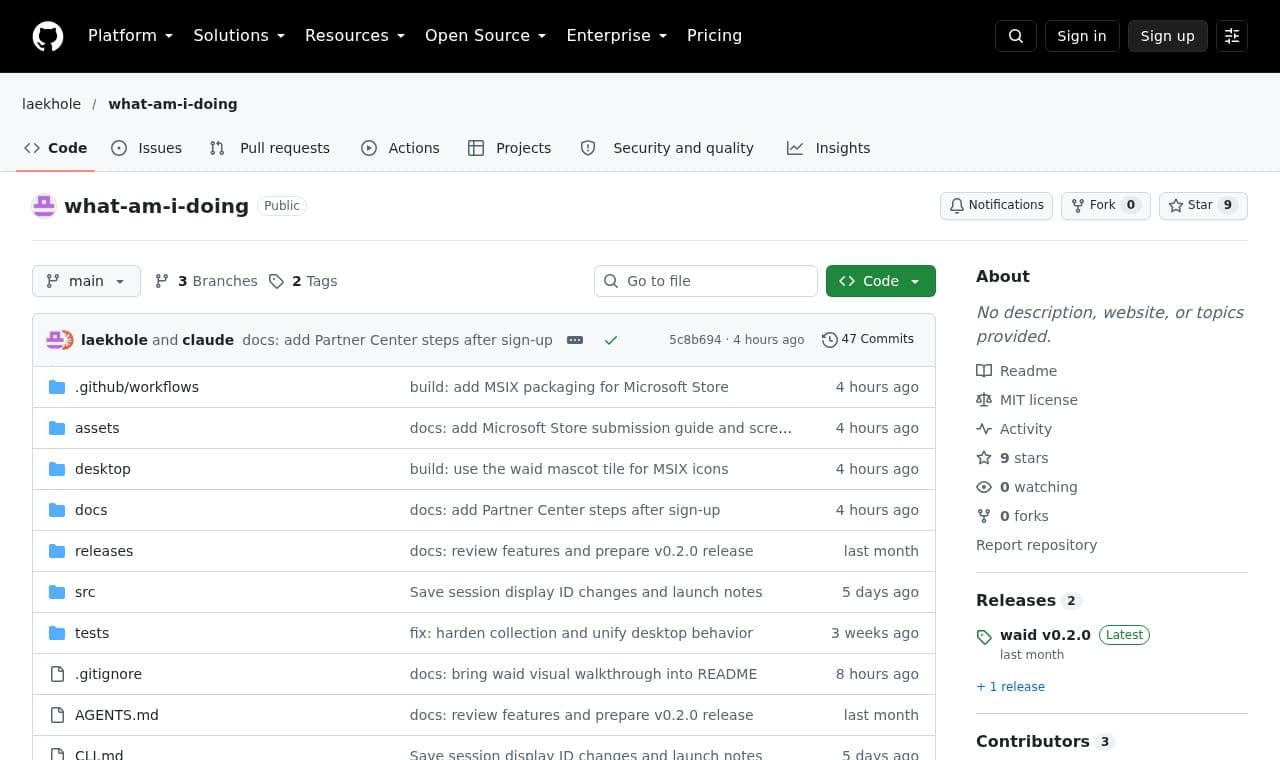1280x760 pixels.
Task: Open the .github/workflows folder
Action: click(137, 387)
